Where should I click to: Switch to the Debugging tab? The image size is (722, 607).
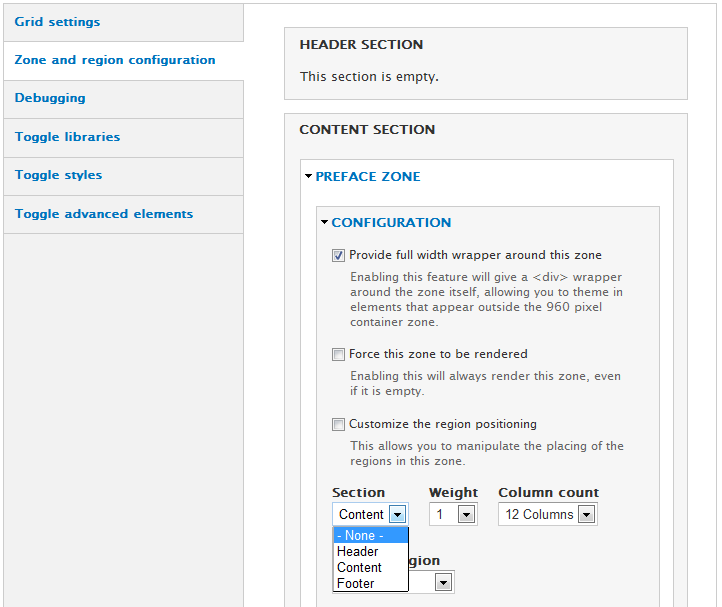(x=50, y=98)
